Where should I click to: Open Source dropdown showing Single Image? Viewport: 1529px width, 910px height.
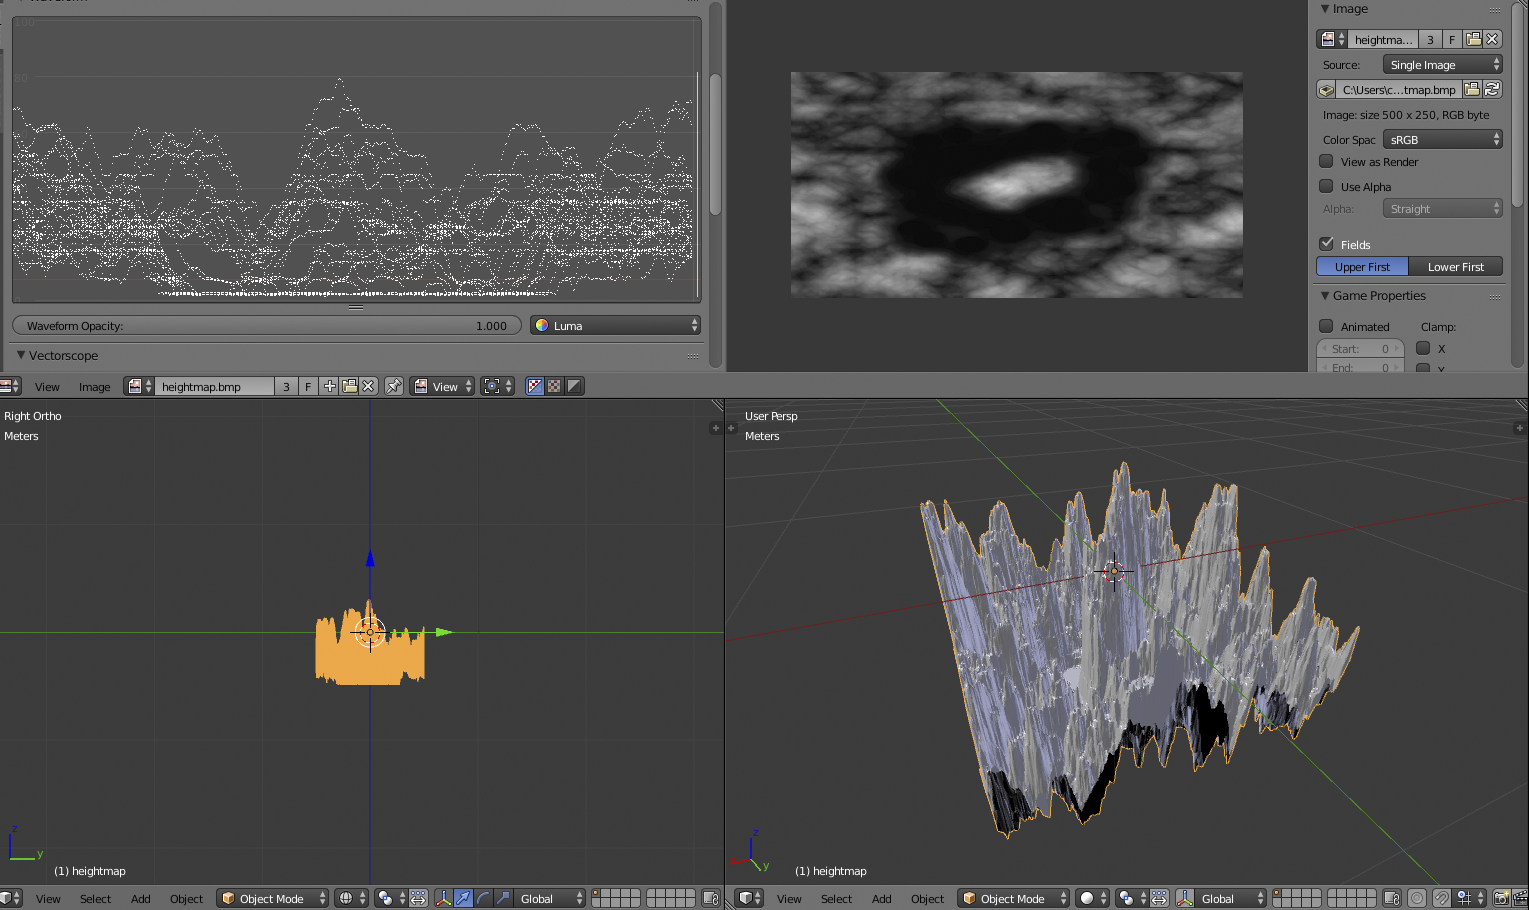point(1443,65)
